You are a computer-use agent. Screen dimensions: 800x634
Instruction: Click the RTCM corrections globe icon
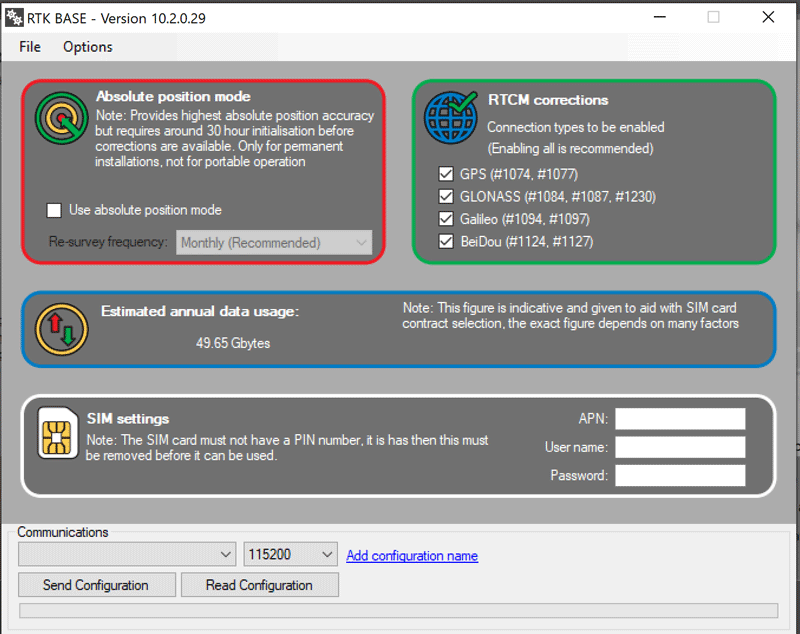(450, 118)
